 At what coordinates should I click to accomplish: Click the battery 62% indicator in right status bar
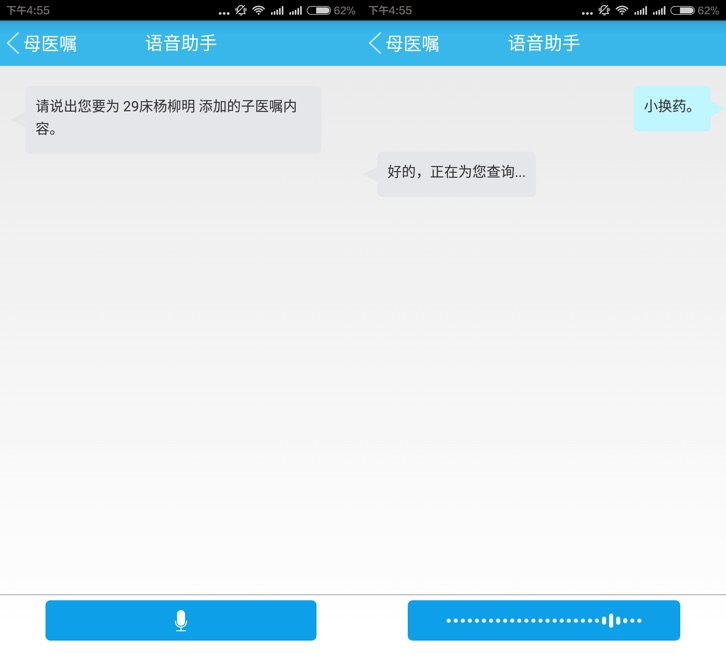(694, 10)
